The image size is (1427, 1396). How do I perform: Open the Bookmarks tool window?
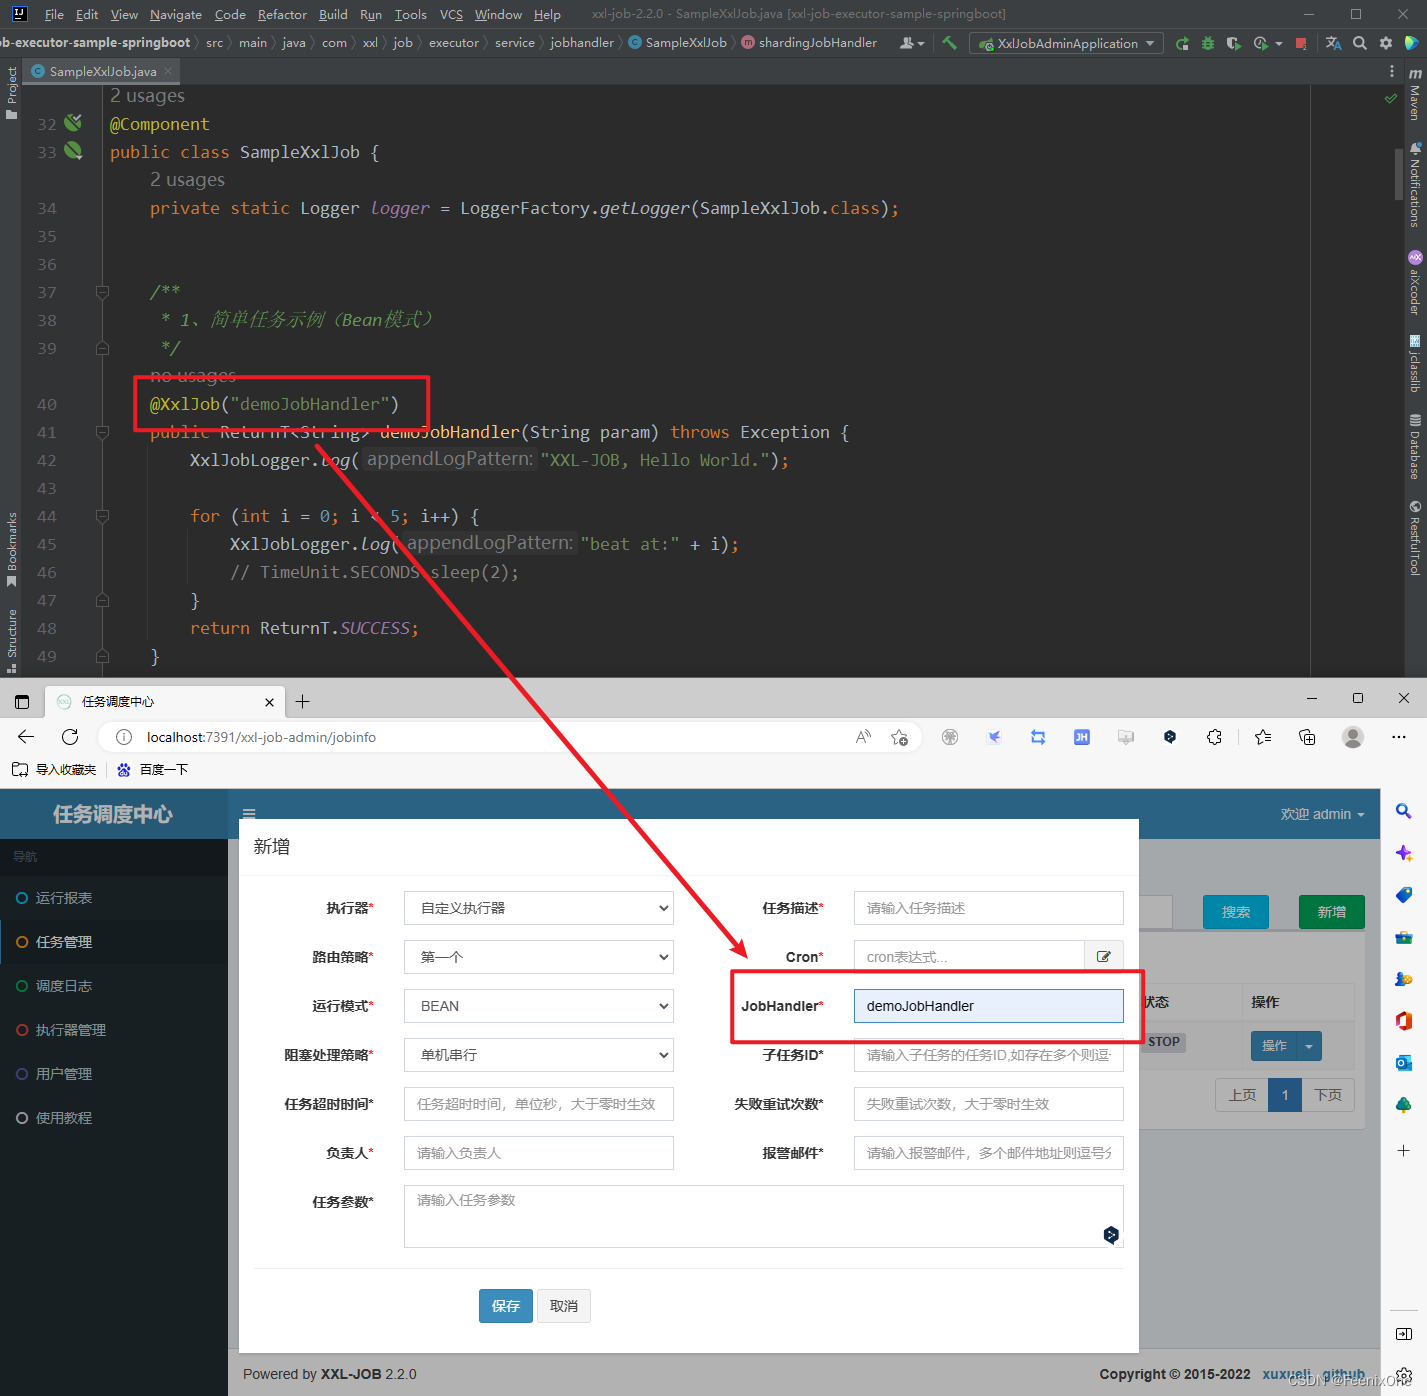12,549
